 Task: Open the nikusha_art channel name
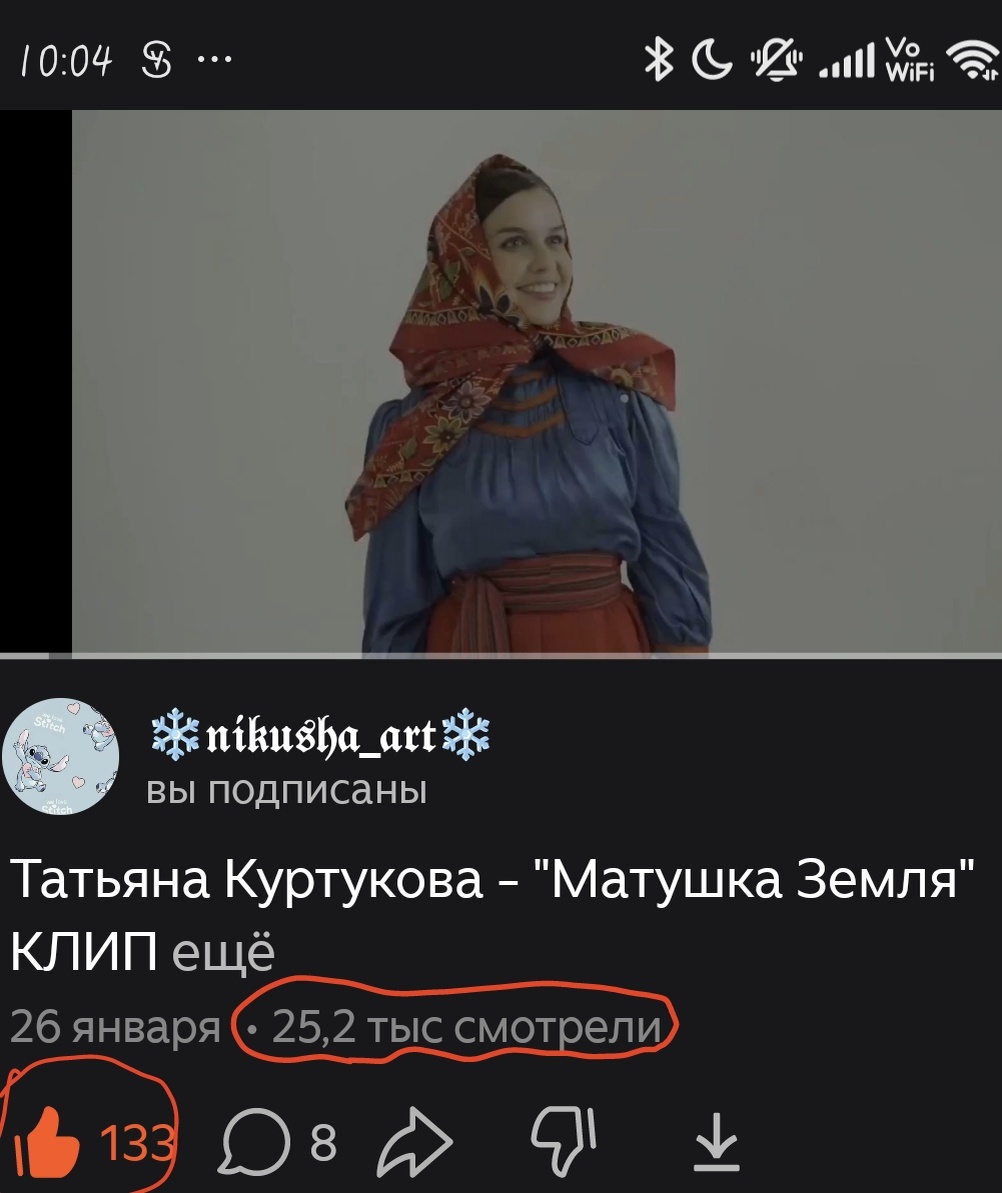pyautogui.click(x=320, y=736)
